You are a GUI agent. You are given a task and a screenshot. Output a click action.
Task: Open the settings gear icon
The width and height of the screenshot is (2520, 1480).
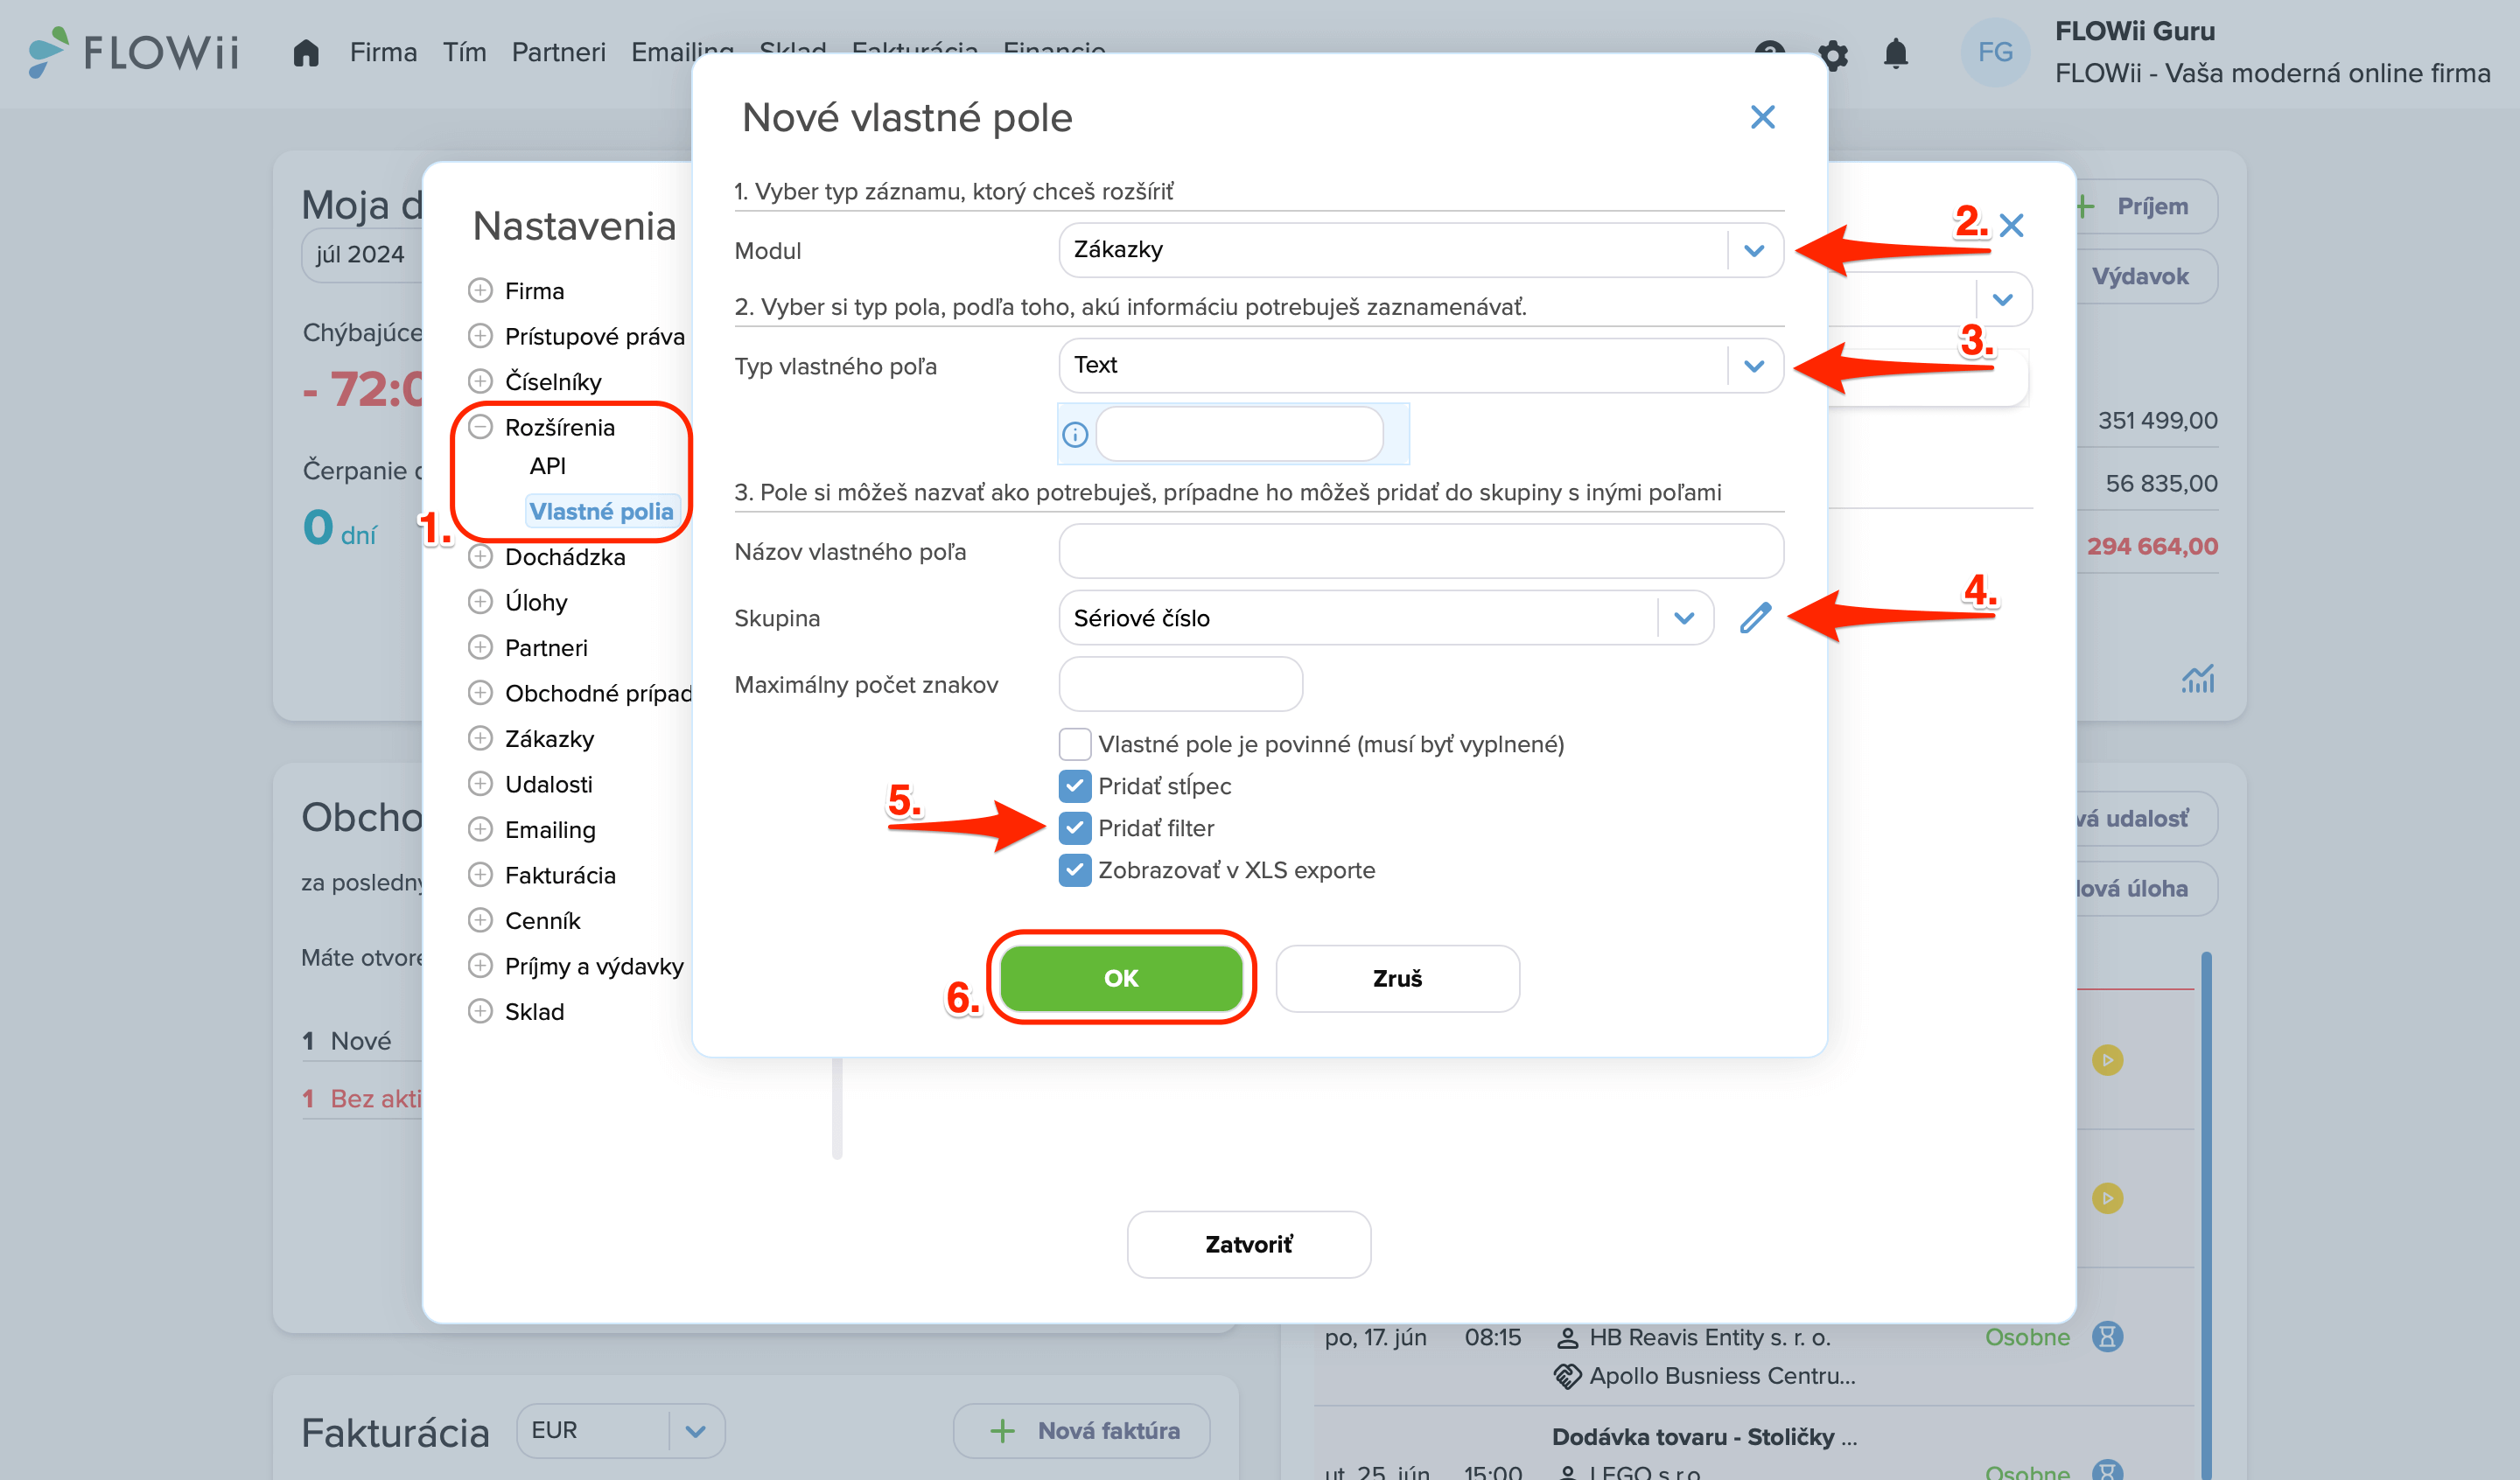pyautogui.click(x=1832, y=54)
